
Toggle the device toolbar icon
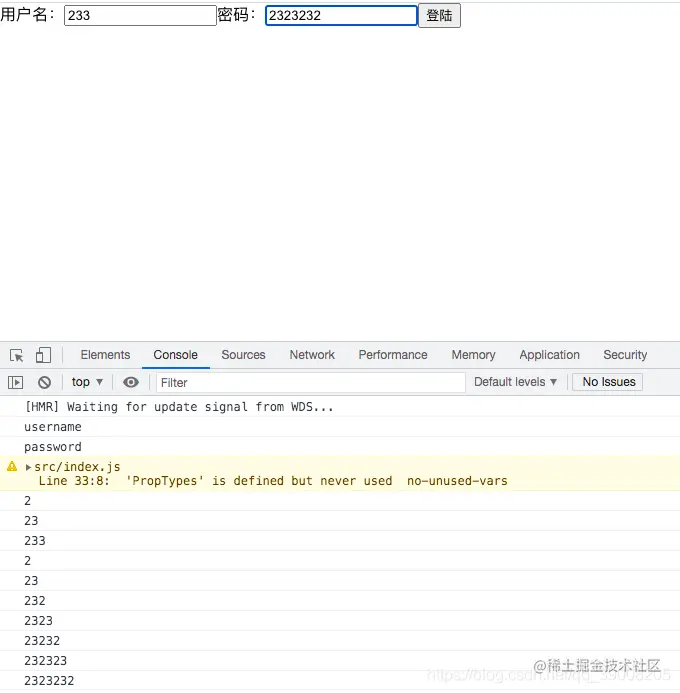(43, 355)
